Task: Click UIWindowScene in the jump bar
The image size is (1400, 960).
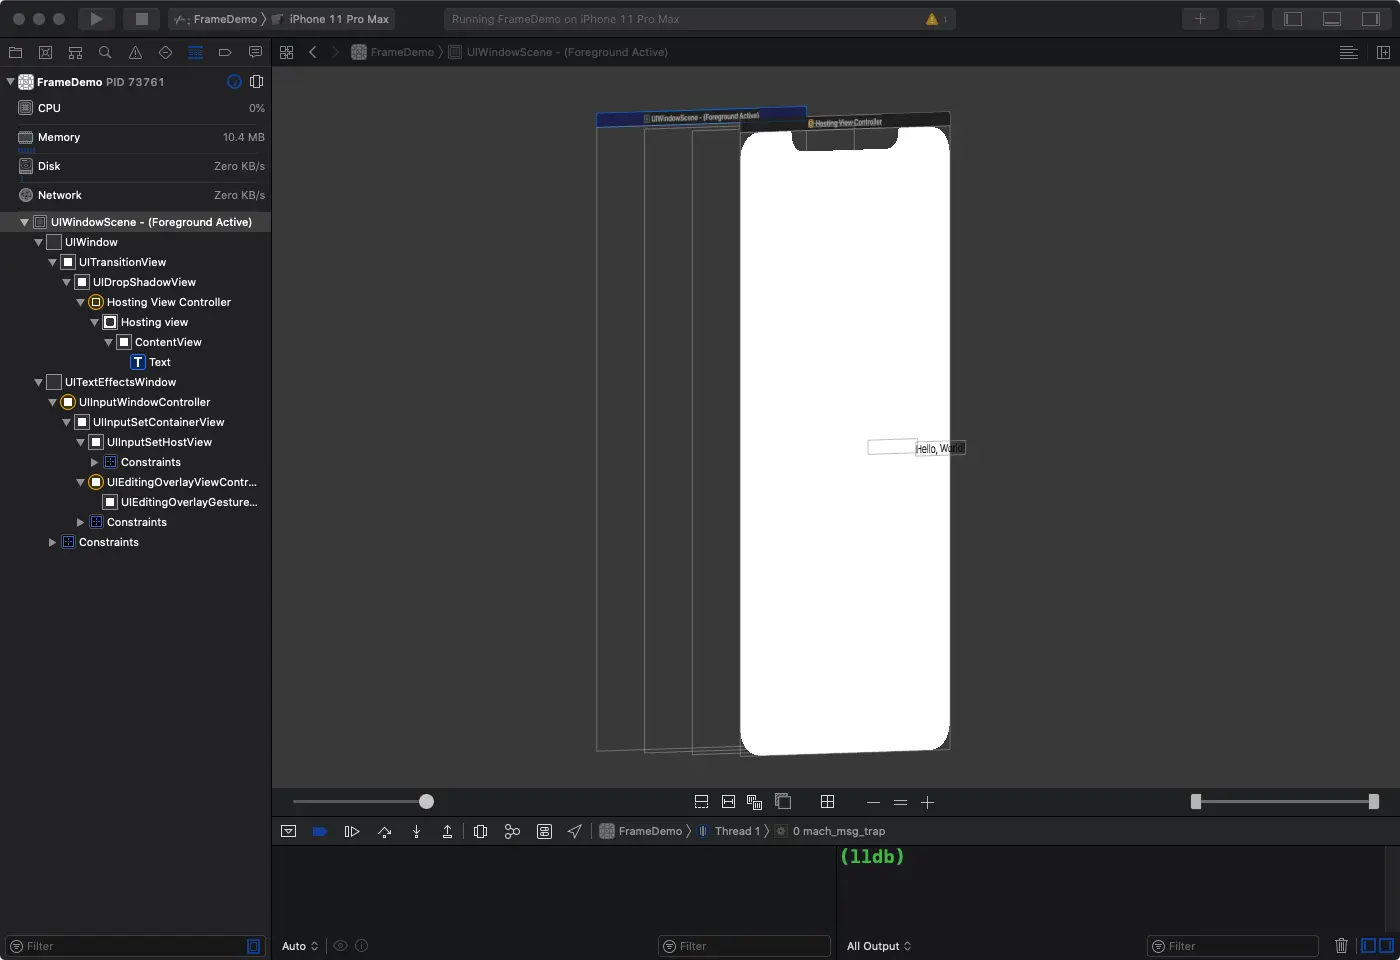Action: click(x=558, y=52)
